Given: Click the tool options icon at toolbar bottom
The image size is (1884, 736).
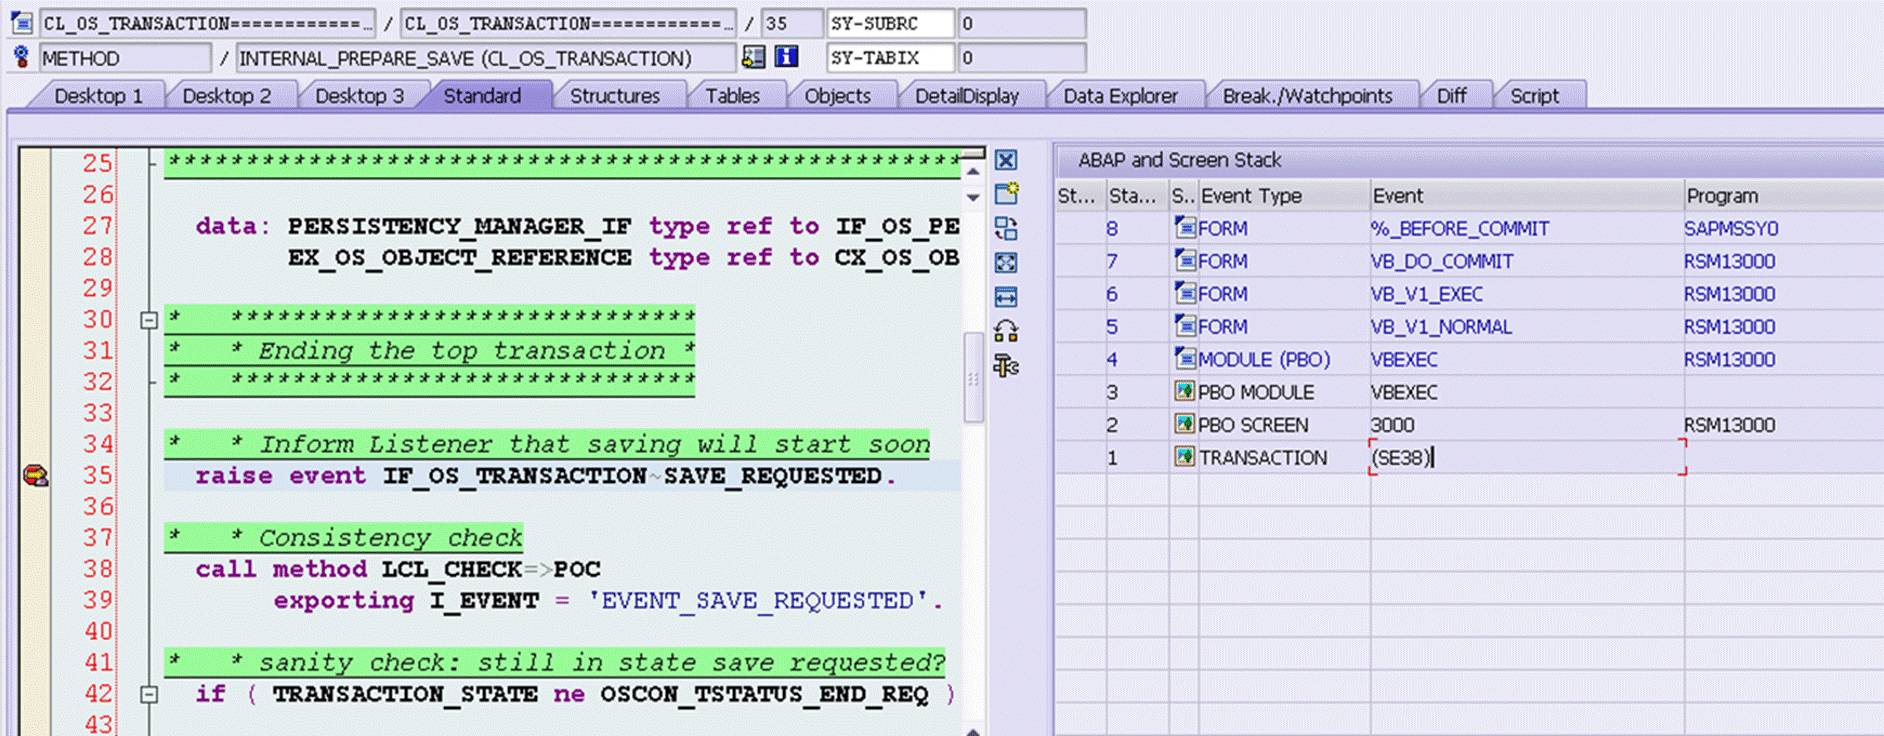Looking at the screenshot, I should [1006, 366].
